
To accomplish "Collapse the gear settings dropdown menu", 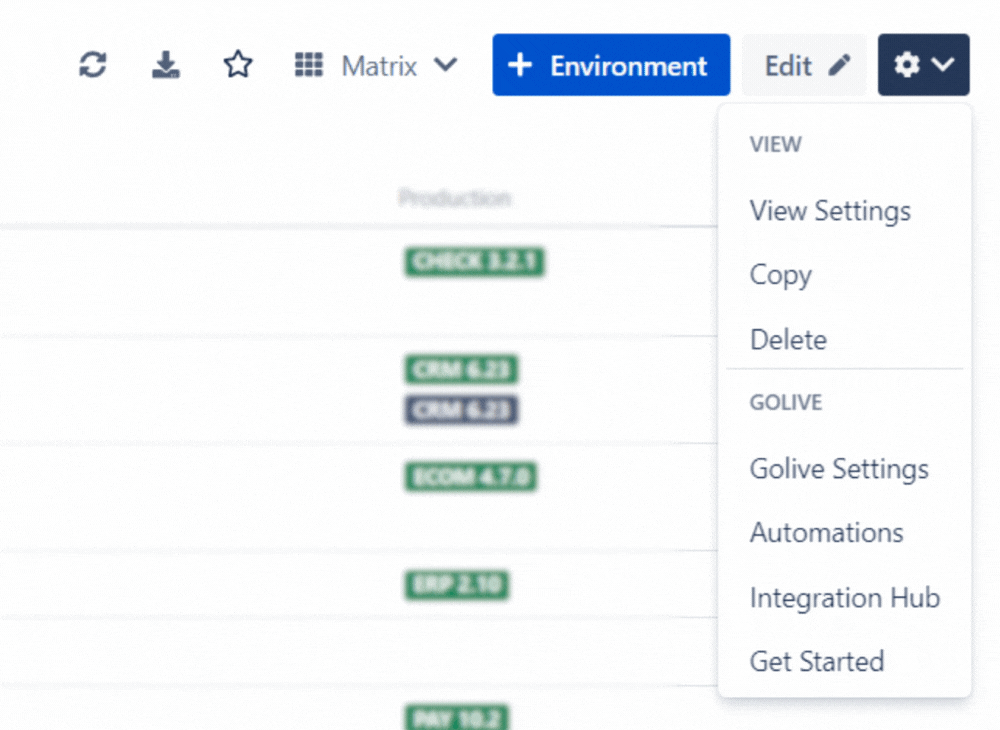I will click(x=923, y=66).
